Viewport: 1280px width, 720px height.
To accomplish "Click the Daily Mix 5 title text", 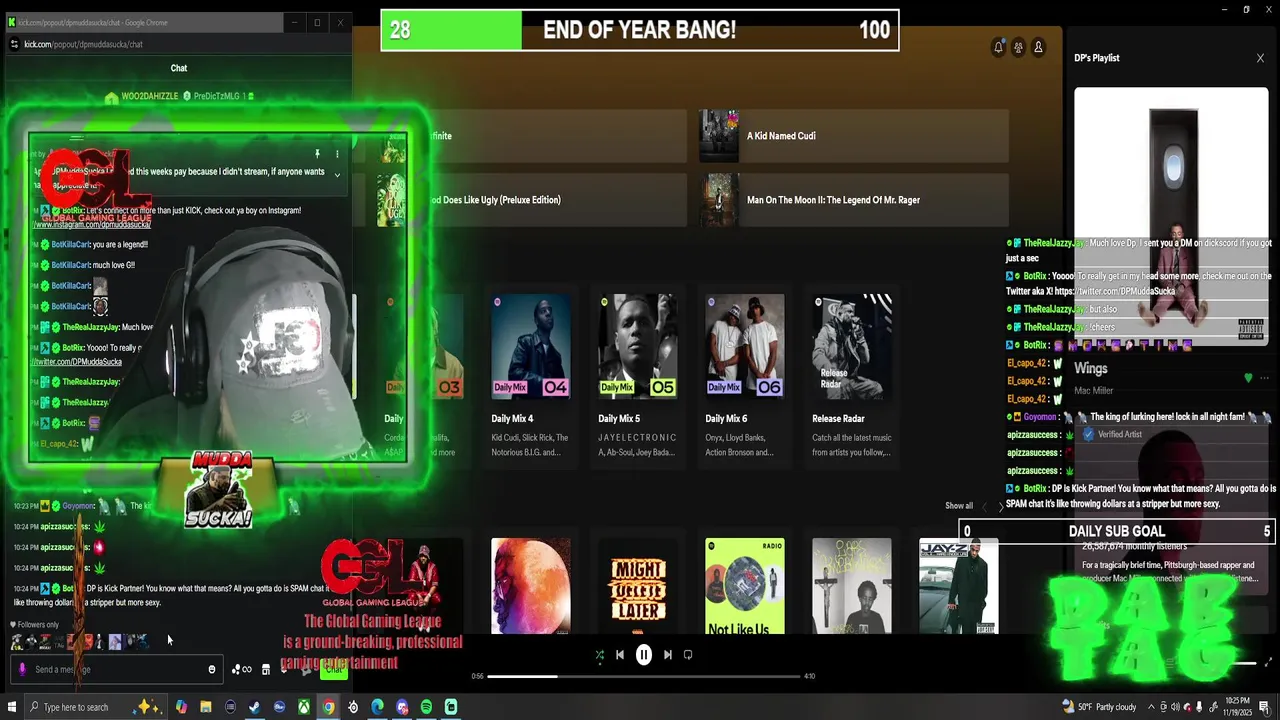I will pos(619,419).
